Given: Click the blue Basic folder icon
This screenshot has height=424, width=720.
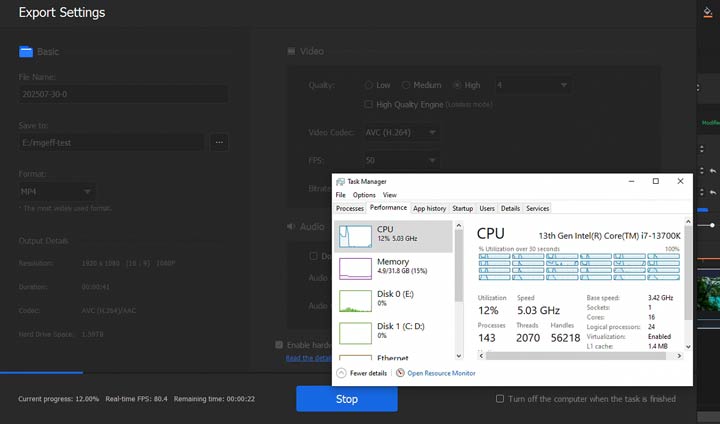Looking at the screenshot, I should click(26, 52).
